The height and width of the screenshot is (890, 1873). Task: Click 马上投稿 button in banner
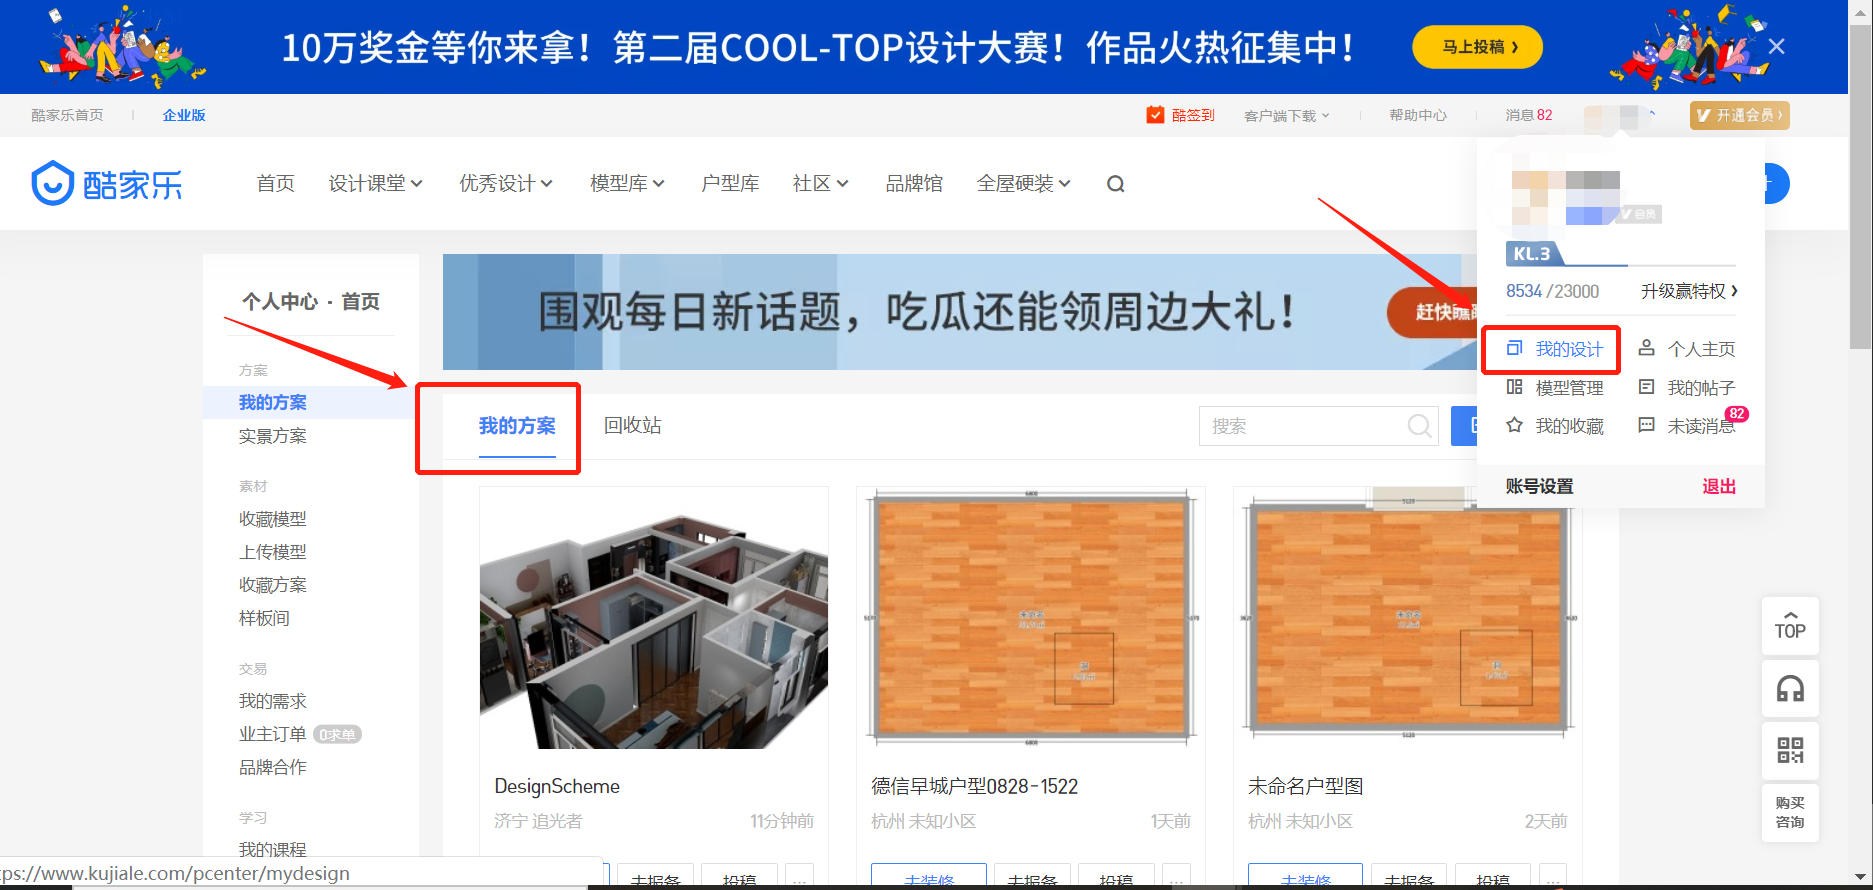[1477, 47]
